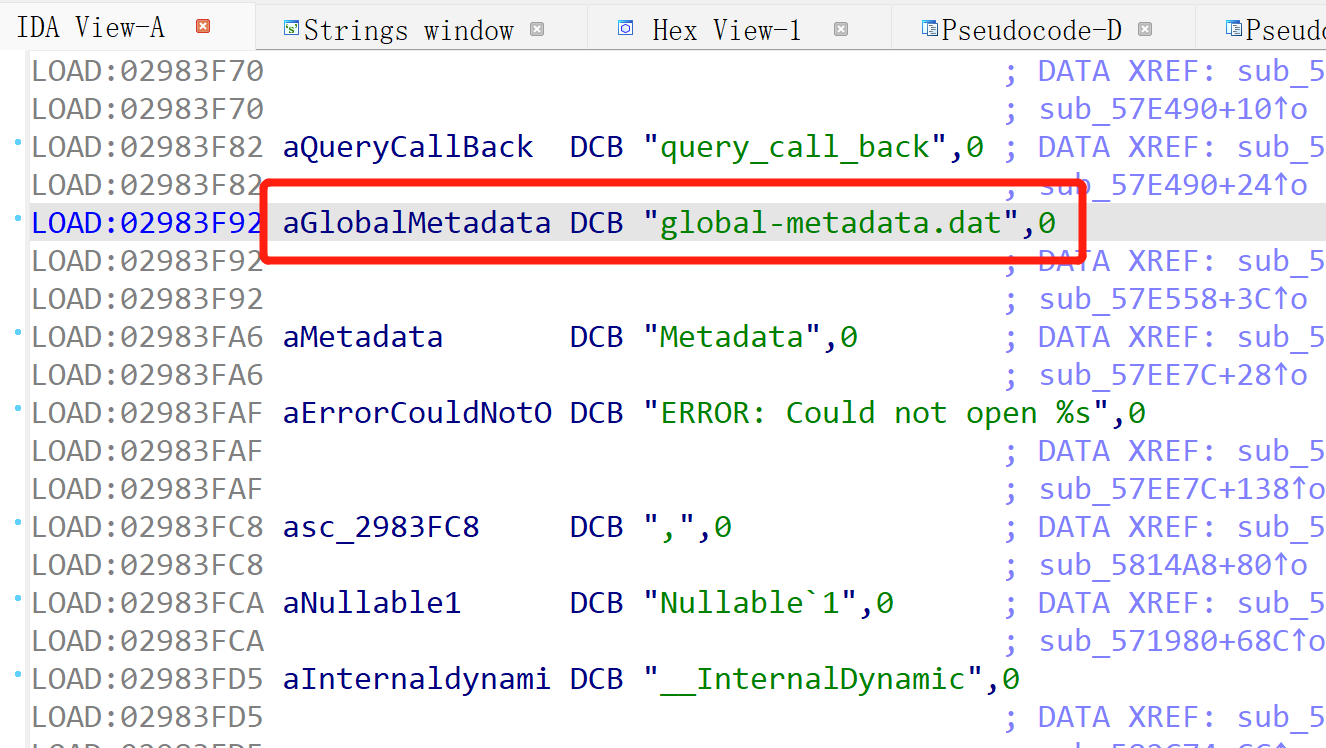Image resolution: width=1326 pixels, height=748 pixels.
Task: Click address LOAD:02983FAF beside aErrorCouldNotO
Action: (x=147, y=413)
